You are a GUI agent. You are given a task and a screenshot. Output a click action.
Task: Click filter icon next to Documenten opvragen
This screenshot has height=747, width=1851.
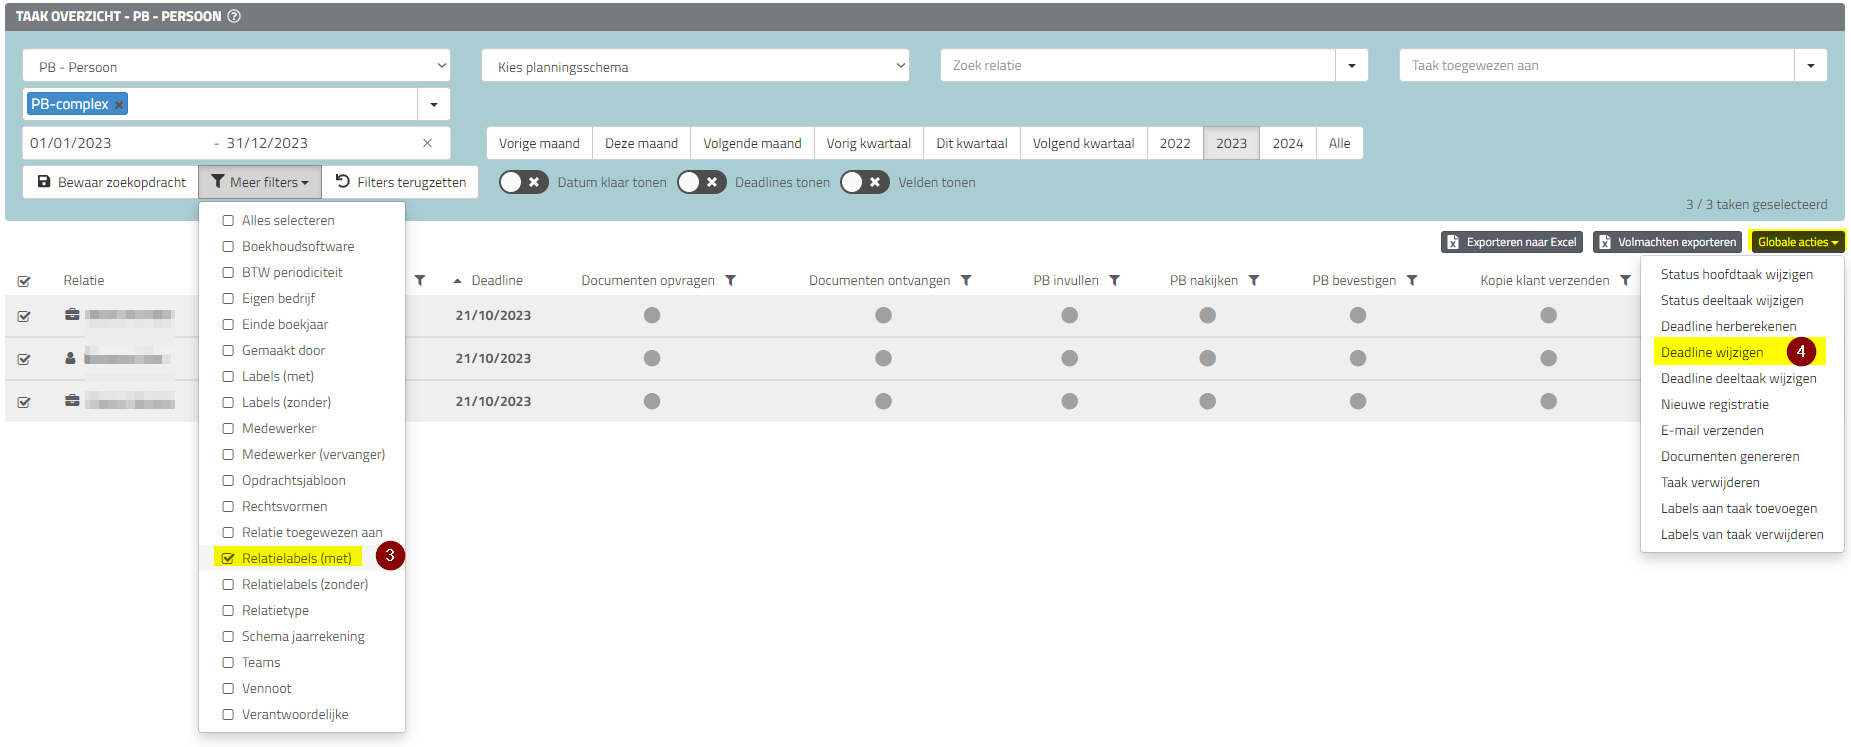coord(731,281)
